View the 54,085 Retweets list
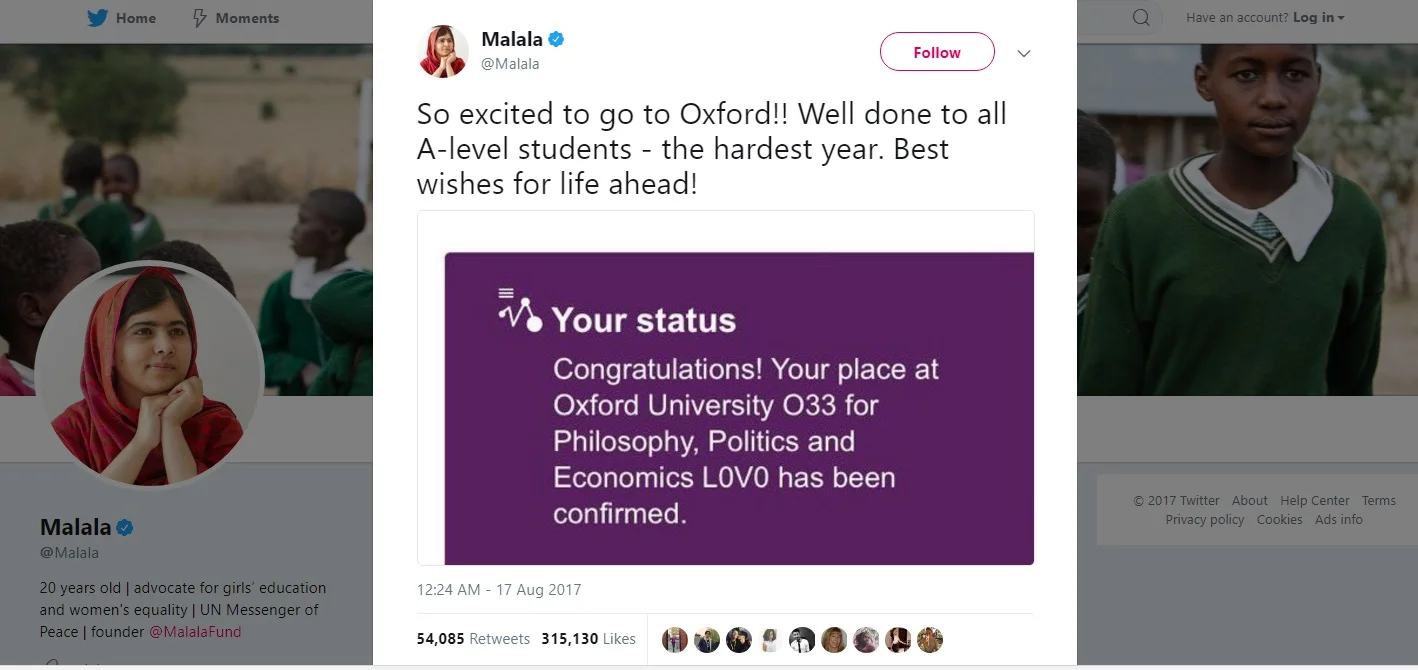The image size is (1418, 670). 473,639
